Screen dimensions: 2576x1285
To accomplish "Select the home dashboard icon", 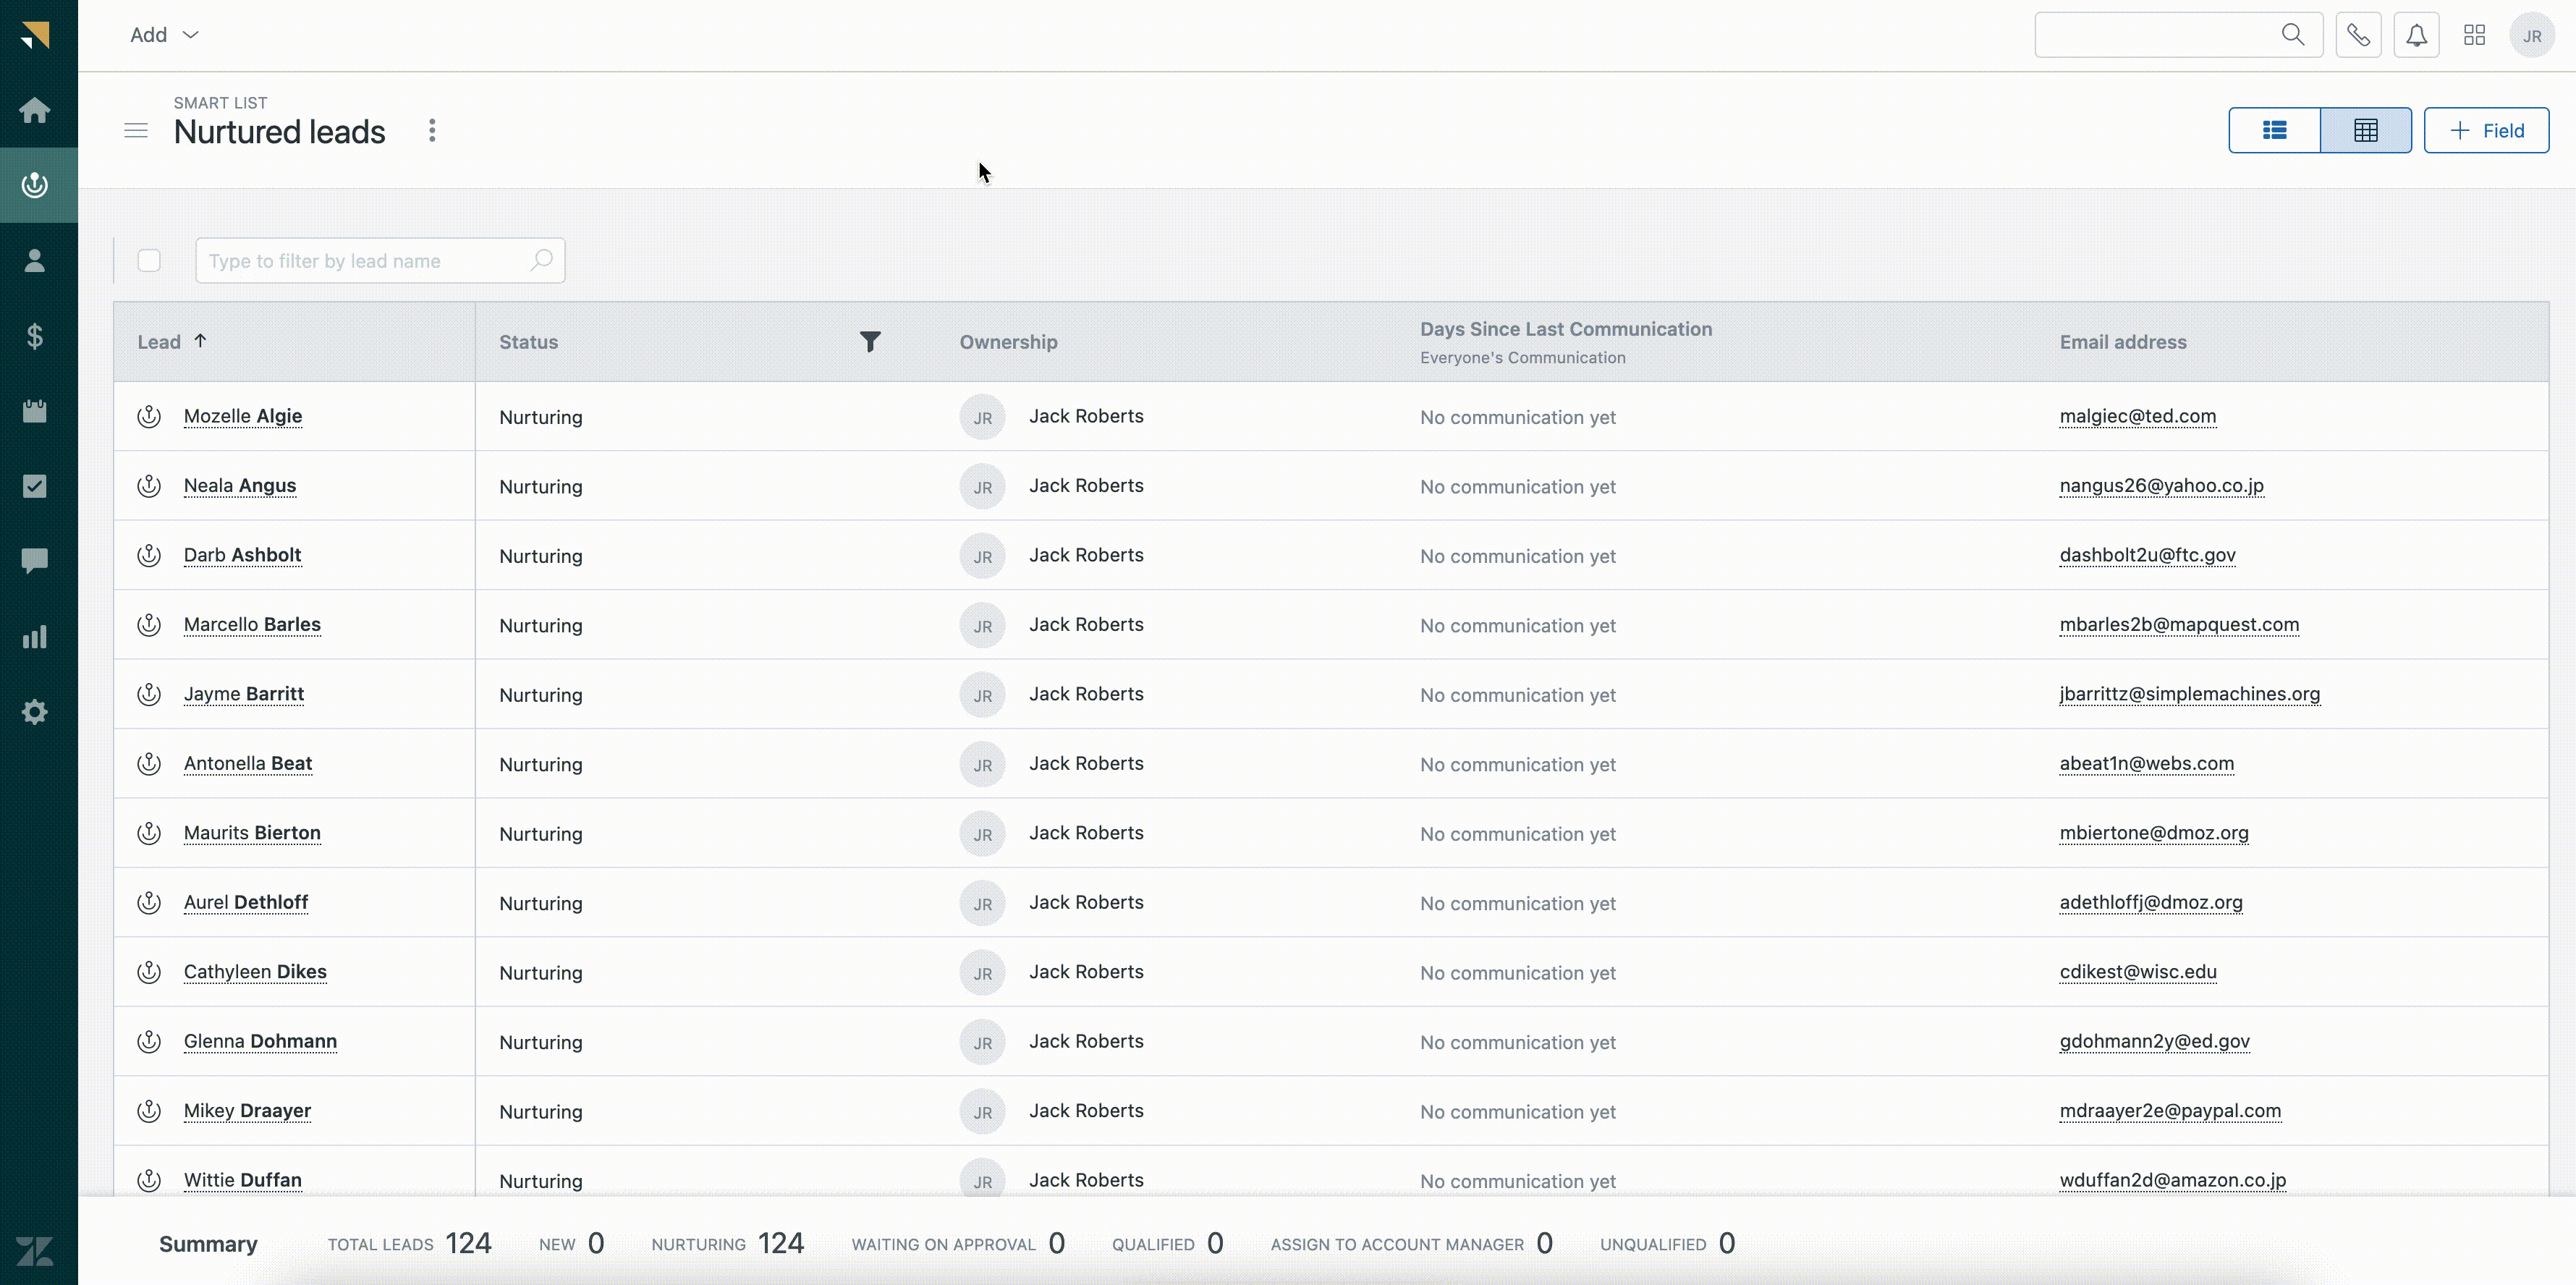I will pyautogui.click(x=36, y=109).
